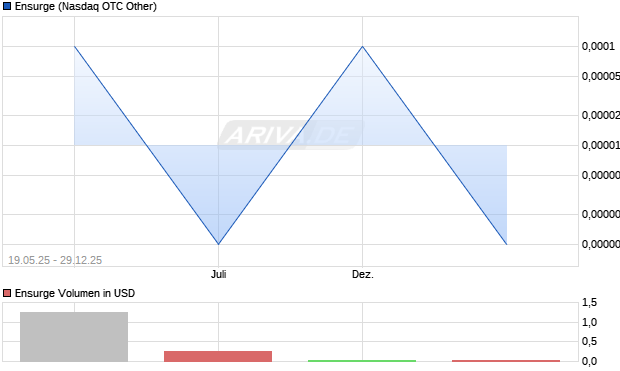Click the '1,5' volume axis value
620x371 pixels.
tap(589, 303)
